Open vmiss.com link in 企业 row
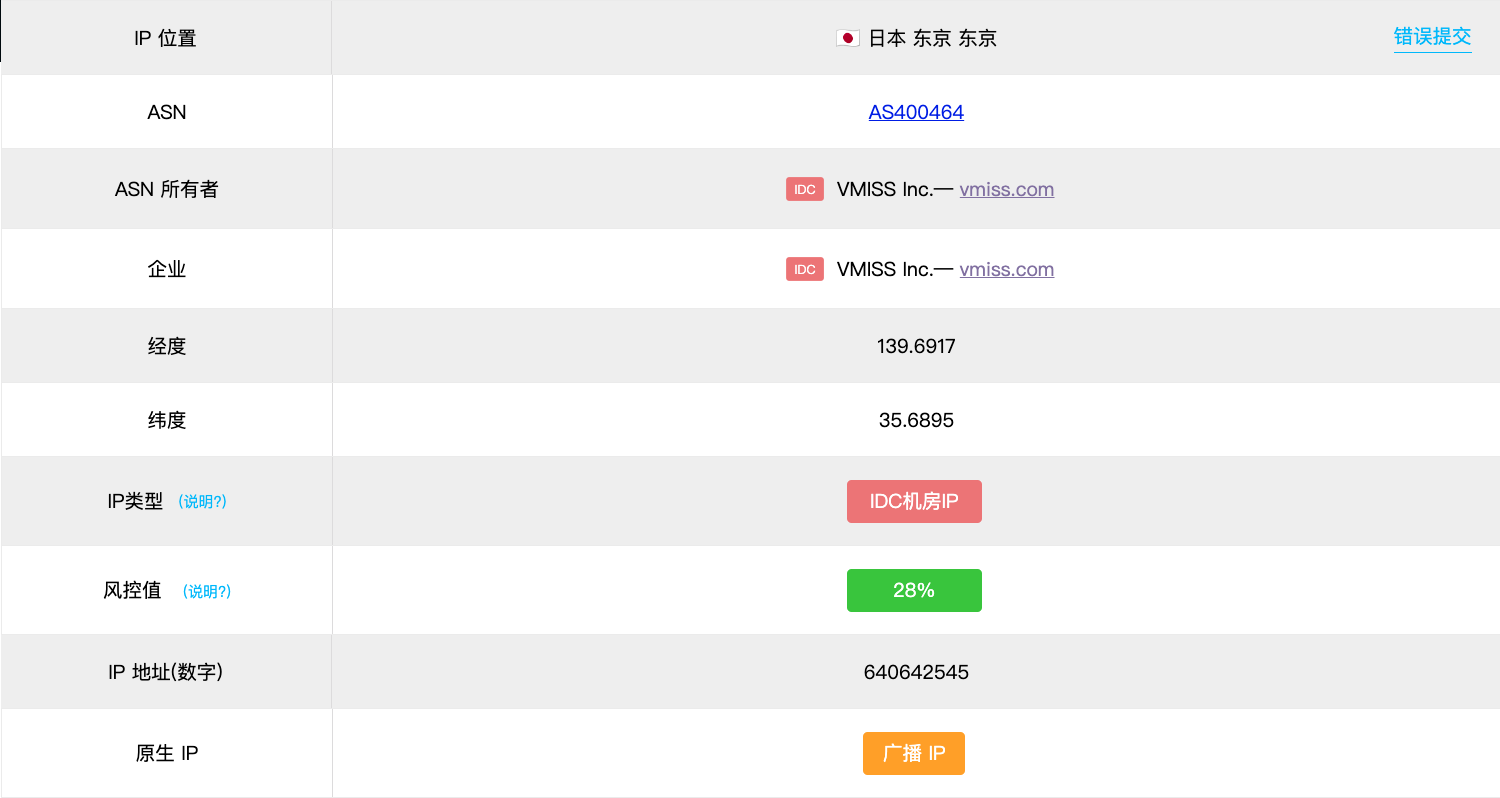This screenshot has height=798, width=1500. coord(1006,269)
